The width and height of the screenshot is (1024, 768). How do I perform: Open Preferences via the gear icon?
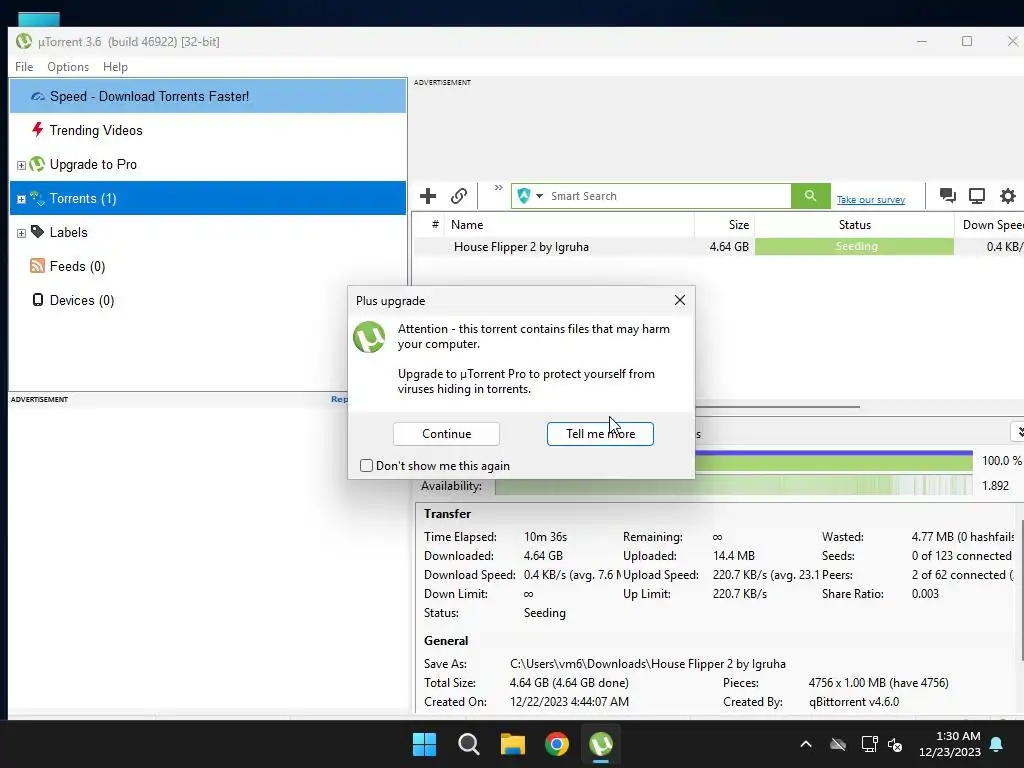tap(1008, 196)
